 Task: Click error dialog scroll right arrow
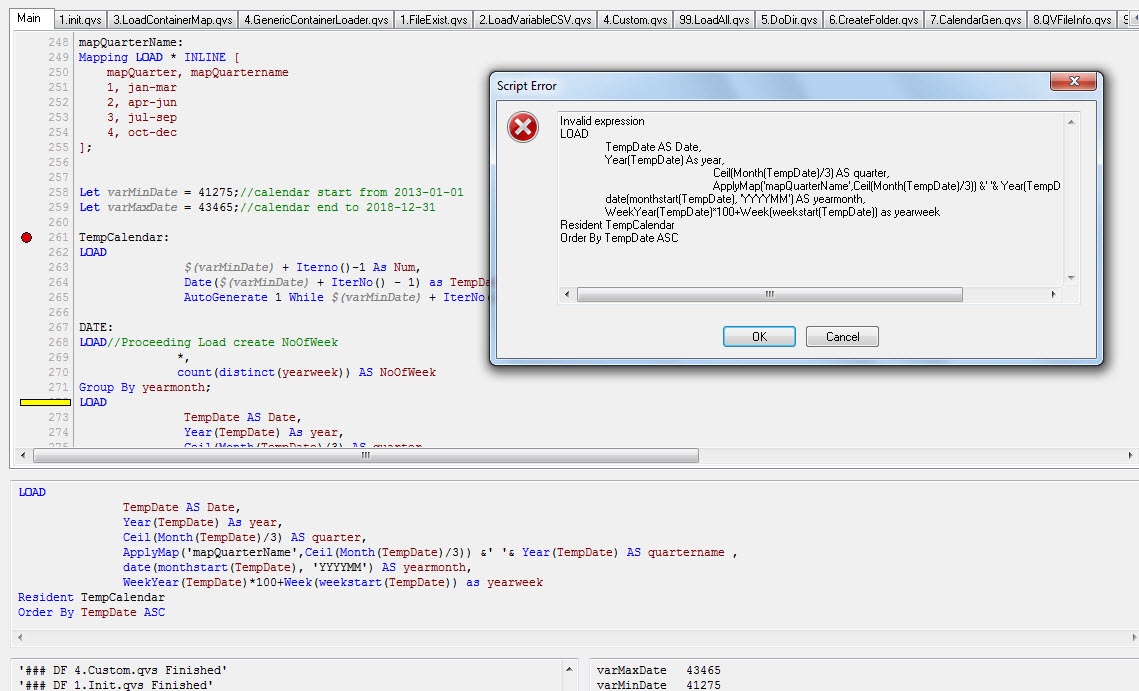click(x=1053, y=294)
